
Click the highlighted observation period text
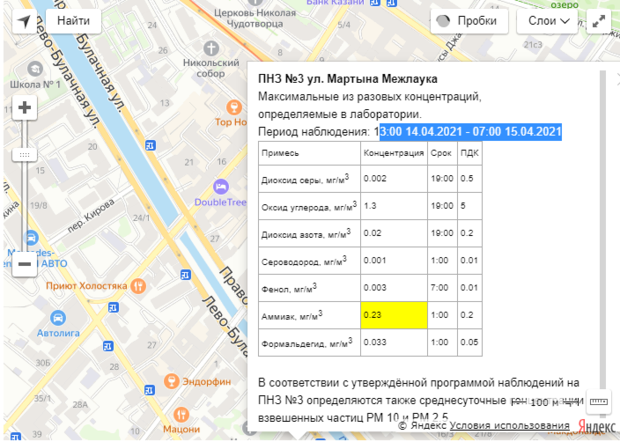point(472,132)
